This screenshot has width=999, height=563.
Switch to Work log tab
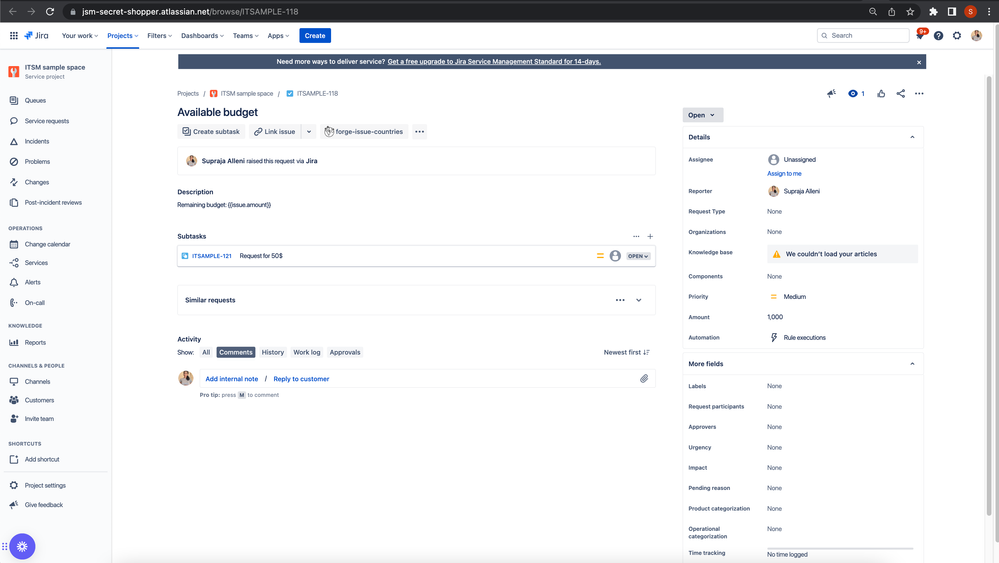pos(306,352)
